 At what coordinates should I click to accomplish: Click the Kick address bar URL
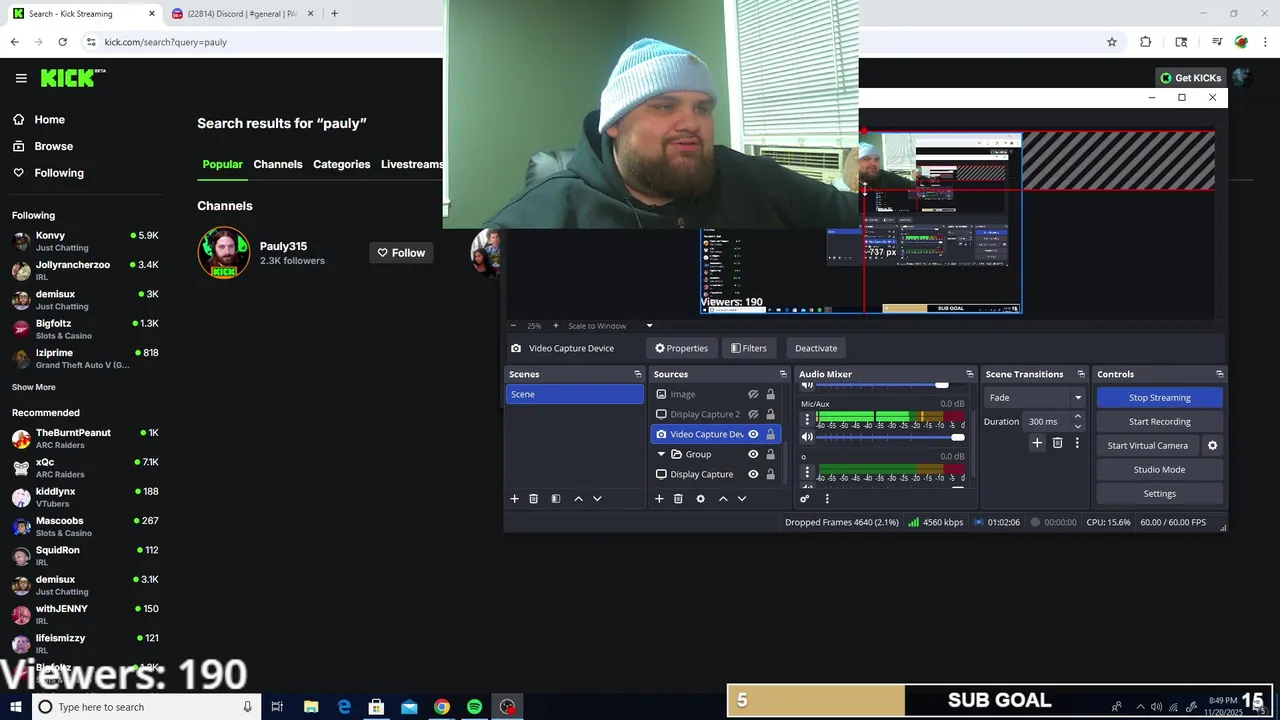(166, 42)
